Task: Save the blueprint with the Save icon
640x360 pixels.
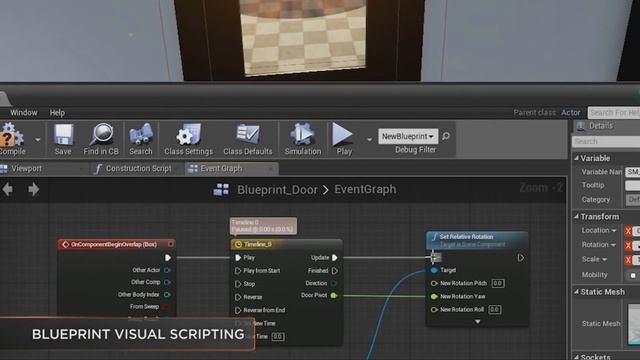Action: coord(63,139)
